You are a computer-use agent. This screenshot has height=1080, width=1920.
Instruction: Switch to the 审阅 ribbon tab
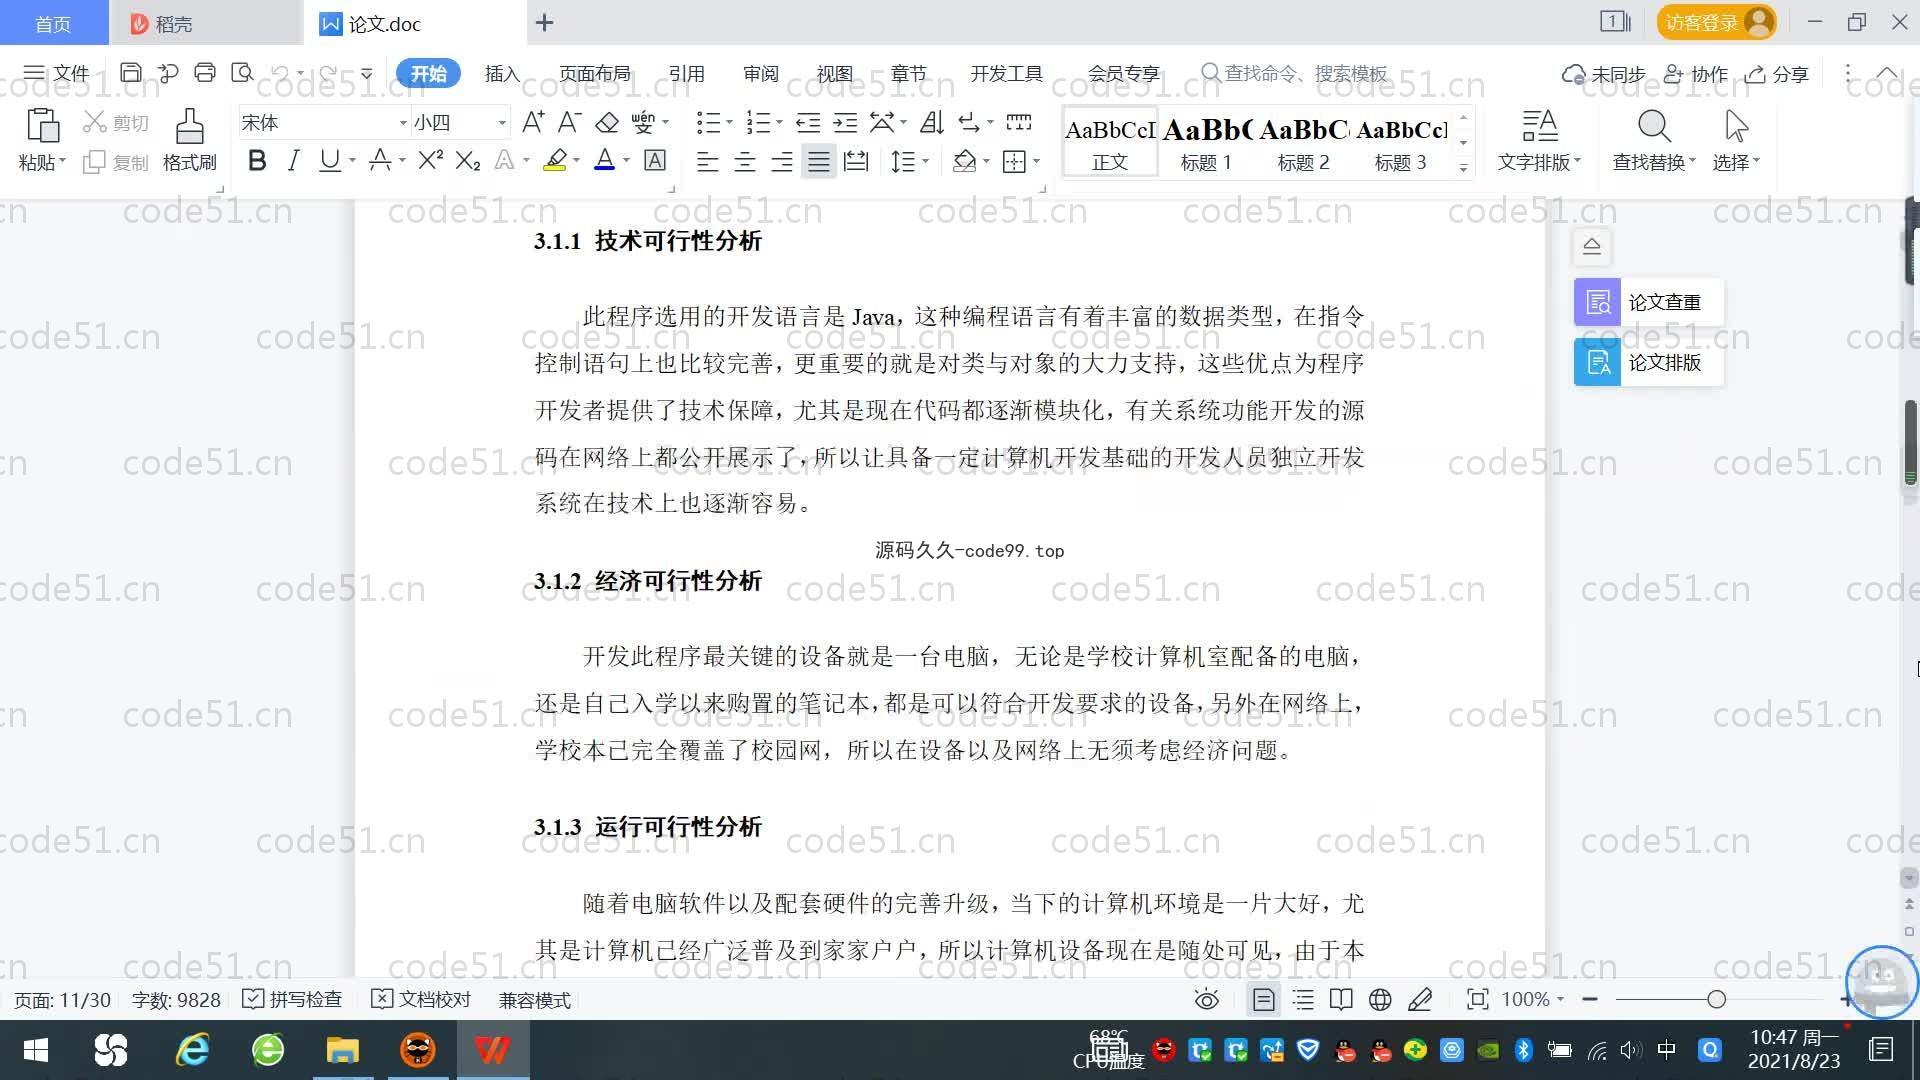(x=760, y=73)
